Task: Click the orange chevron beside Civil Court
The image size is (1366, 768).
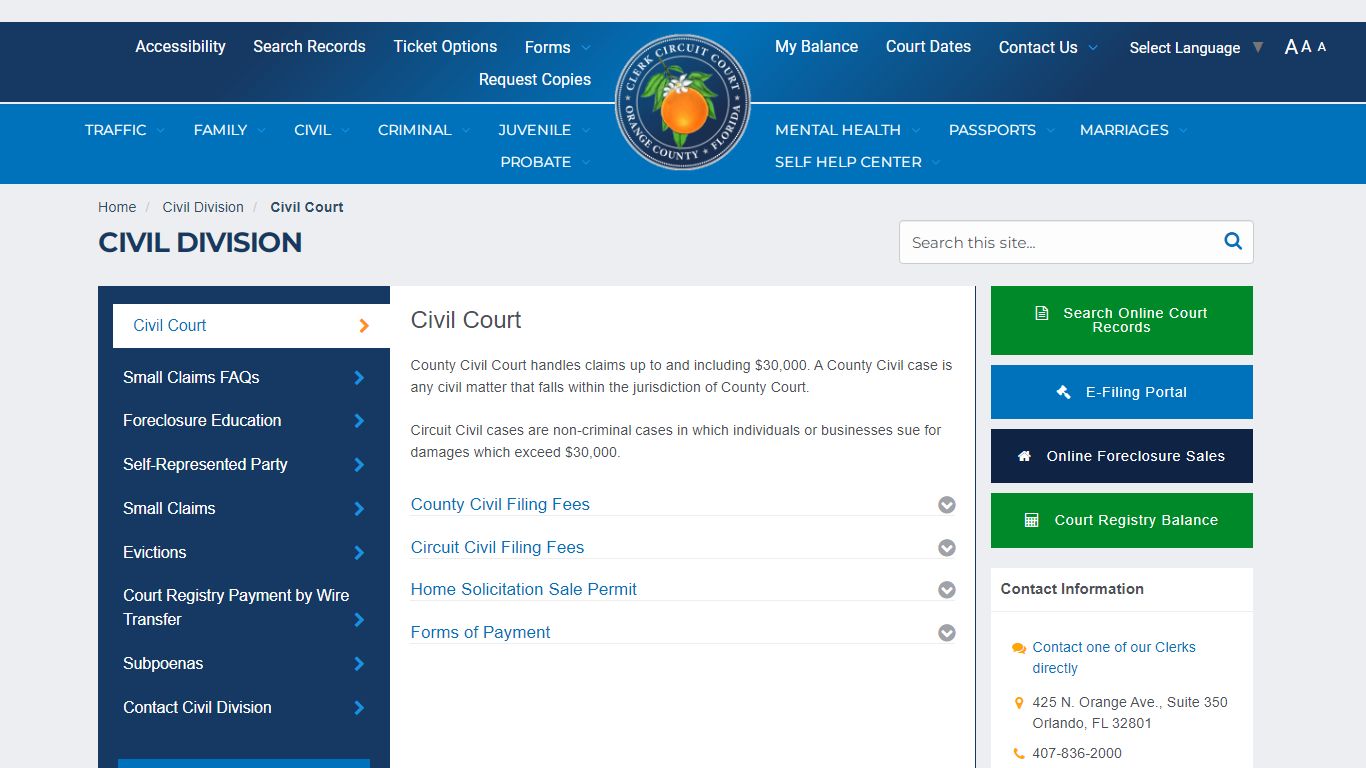Action: (364, 326)
